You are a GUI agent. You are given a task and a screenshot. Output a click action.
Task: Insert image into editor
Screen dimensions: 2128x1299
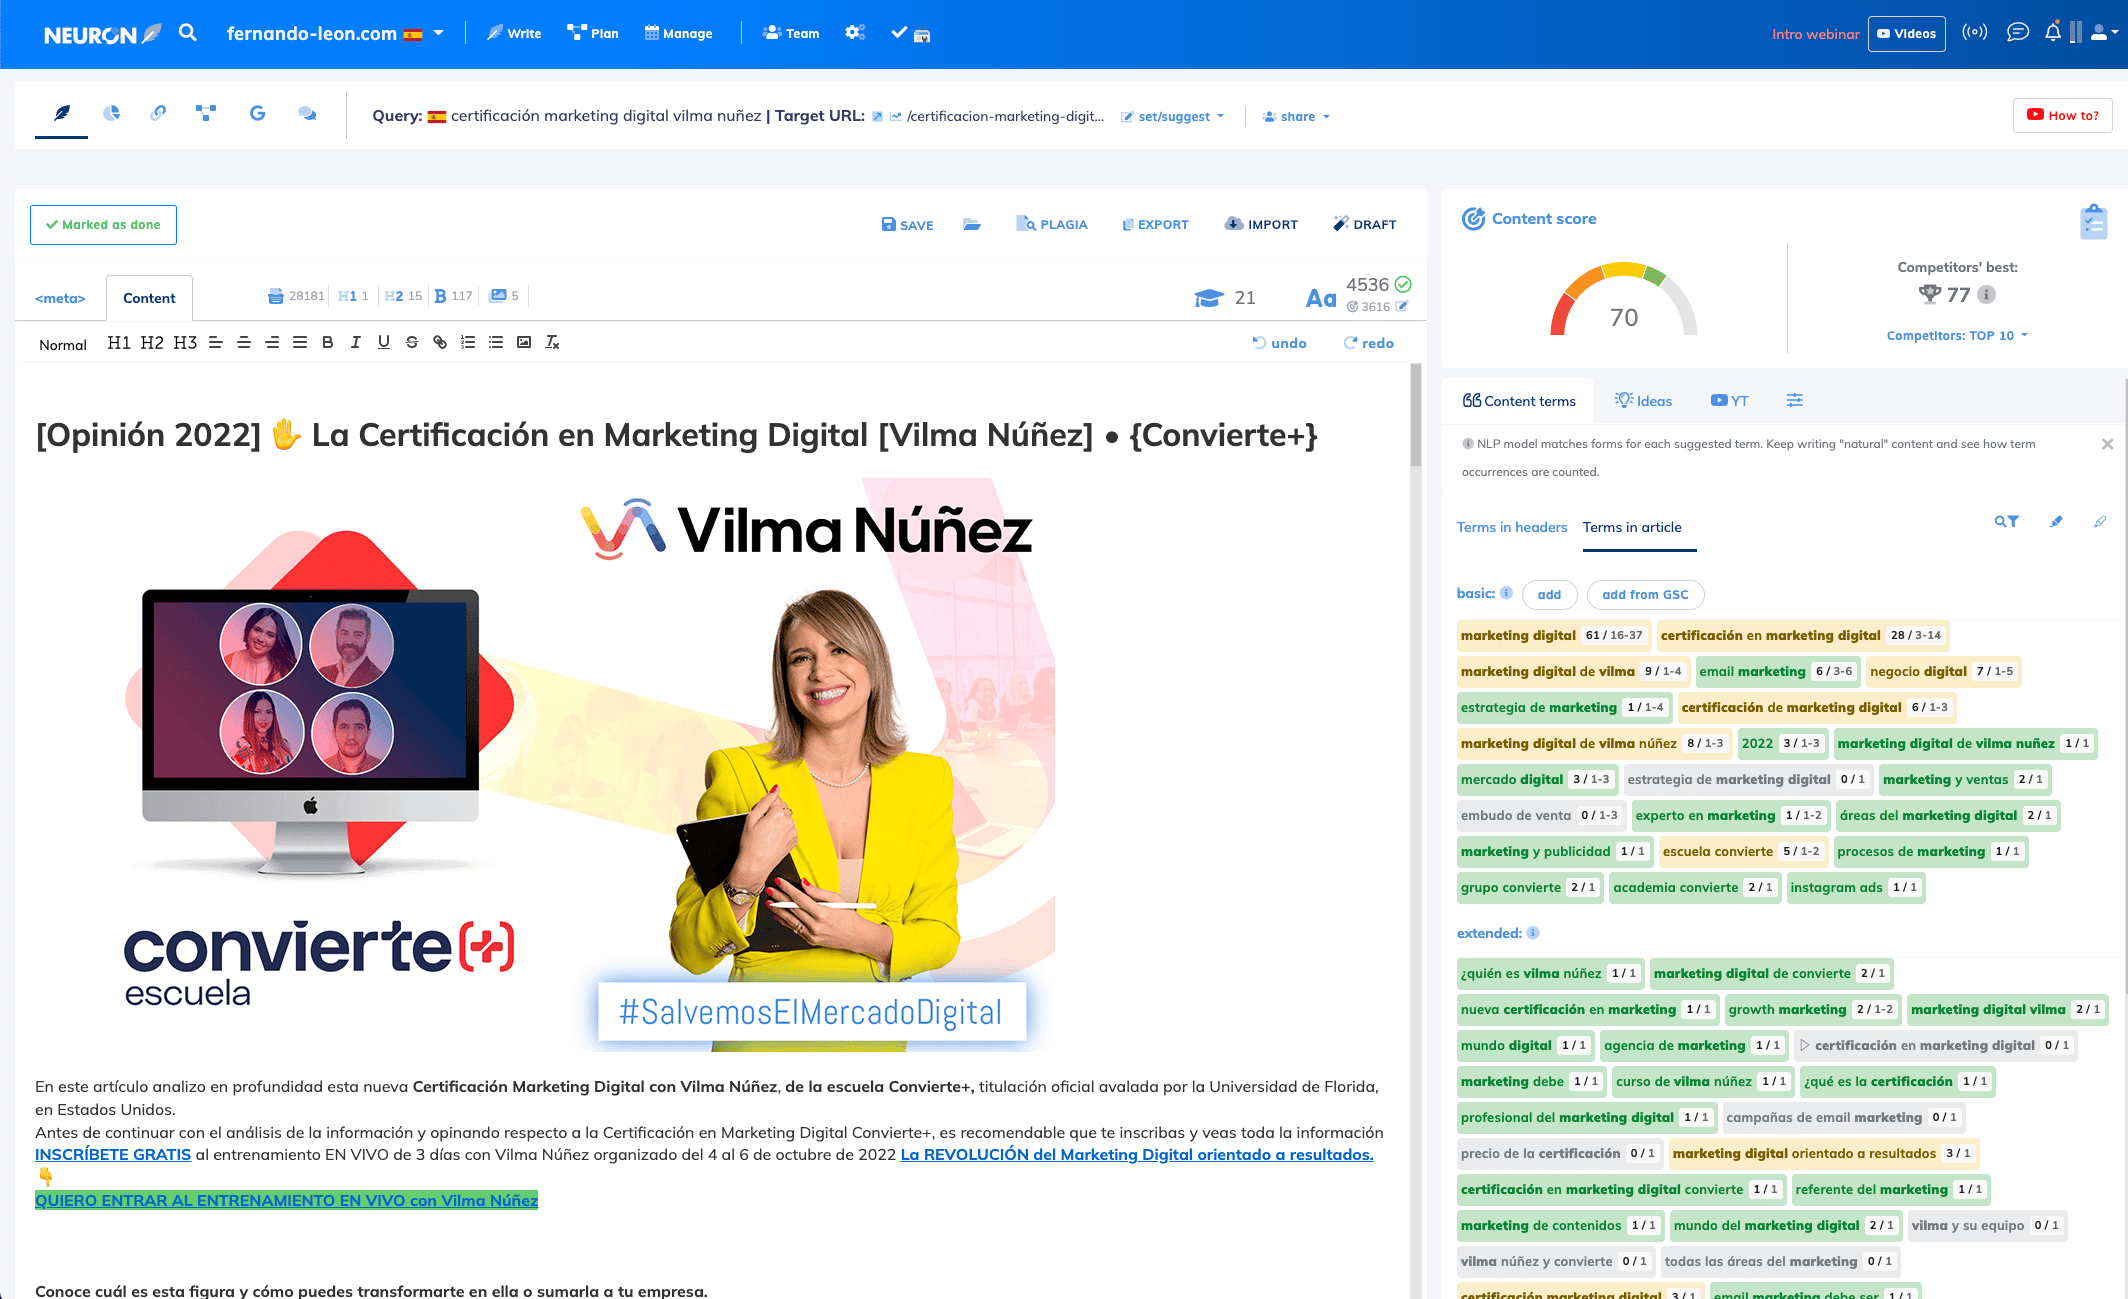tap(523, 343)
